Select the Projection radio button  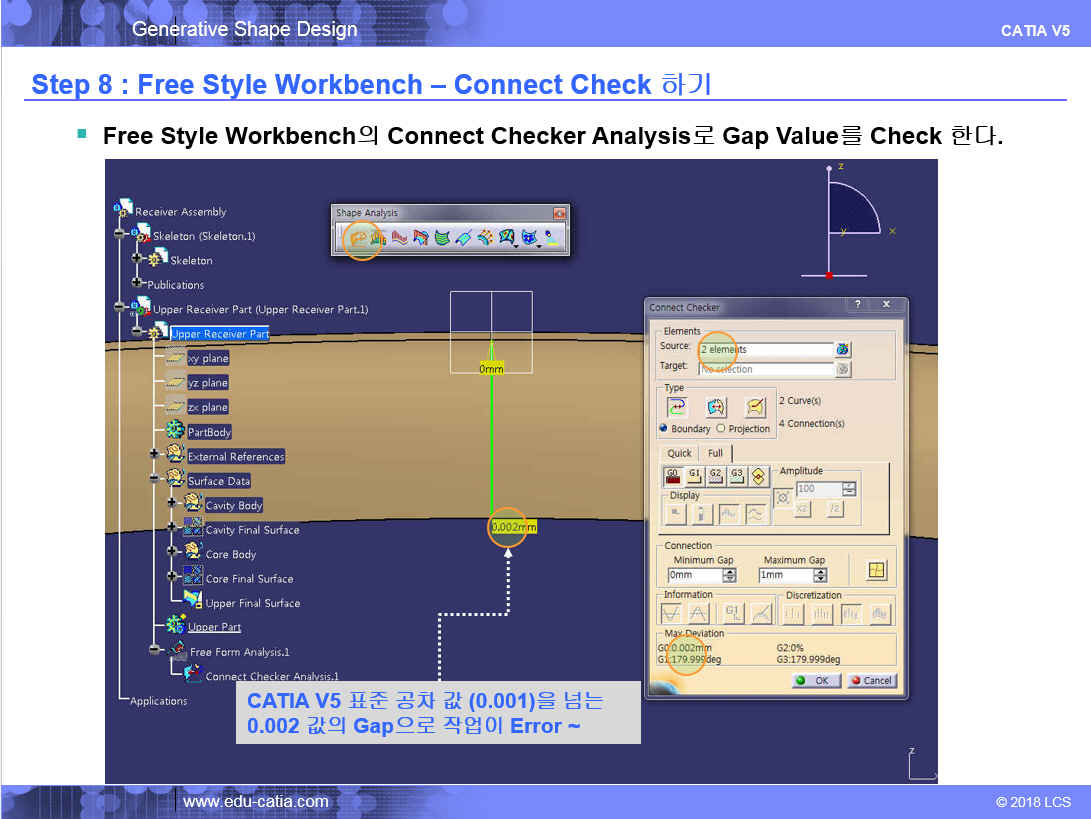721,428
